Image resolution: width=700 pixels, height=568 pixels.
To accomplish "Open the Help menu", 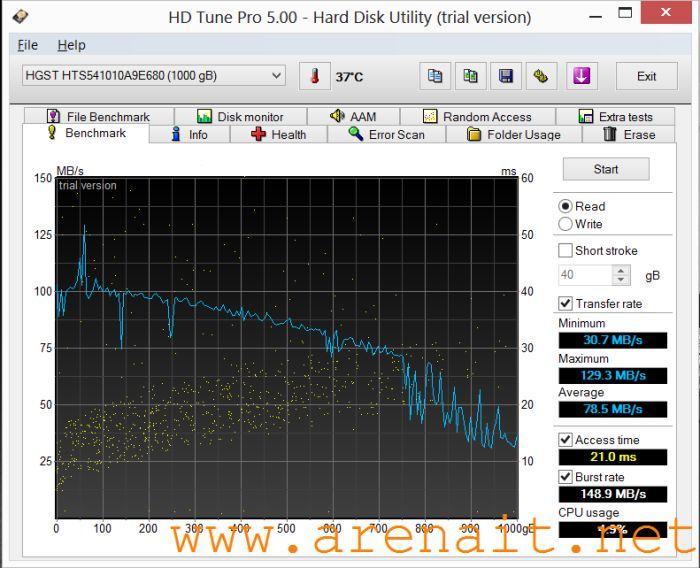I will [x=71, y=45].
